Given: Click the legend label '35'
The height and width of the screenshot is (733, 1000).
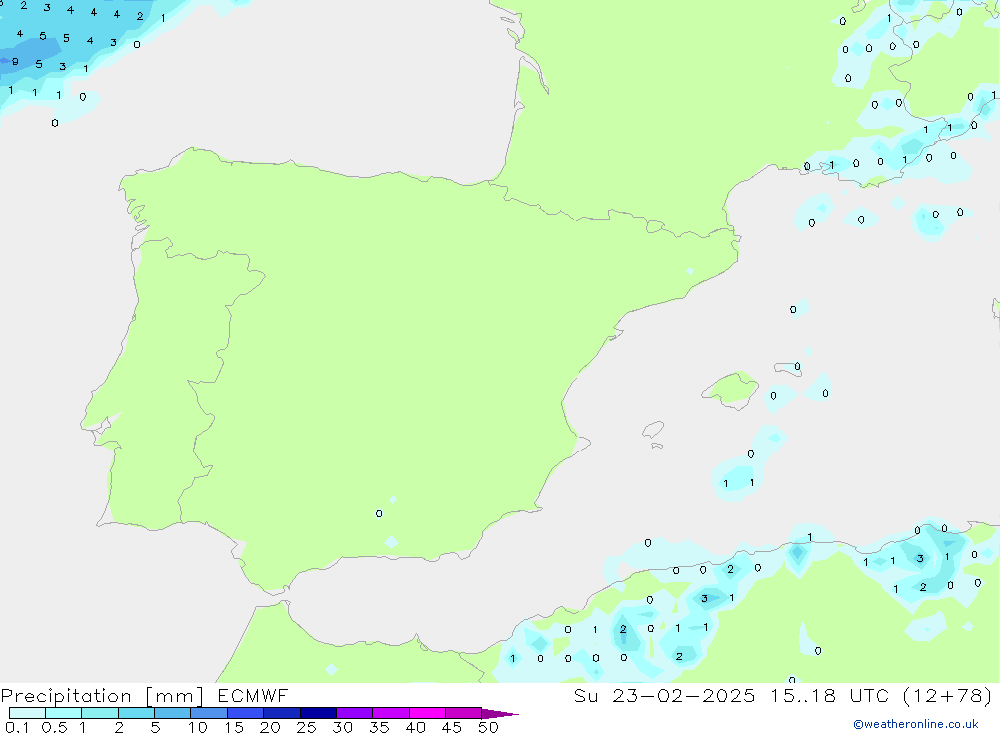Looking at the screenshot, I should point(379,727).
